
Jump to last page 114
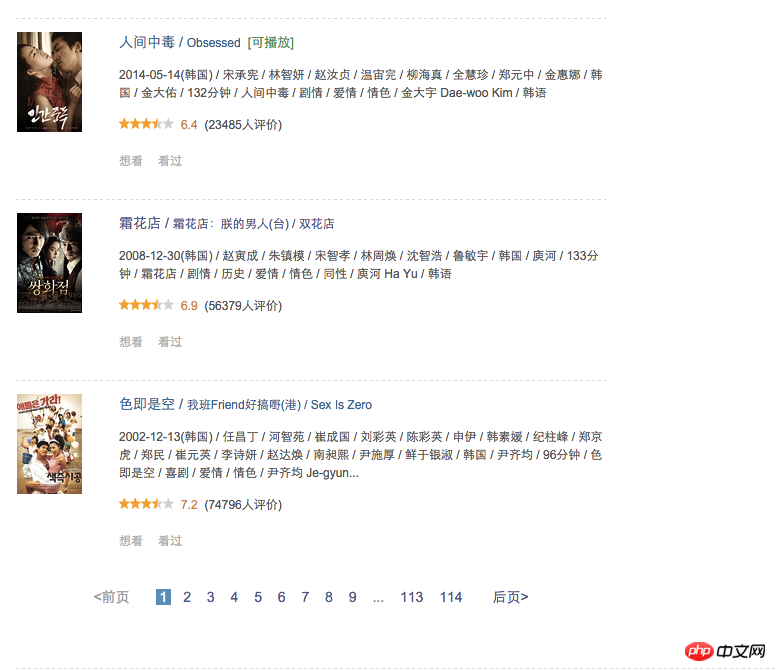(451, 597)
